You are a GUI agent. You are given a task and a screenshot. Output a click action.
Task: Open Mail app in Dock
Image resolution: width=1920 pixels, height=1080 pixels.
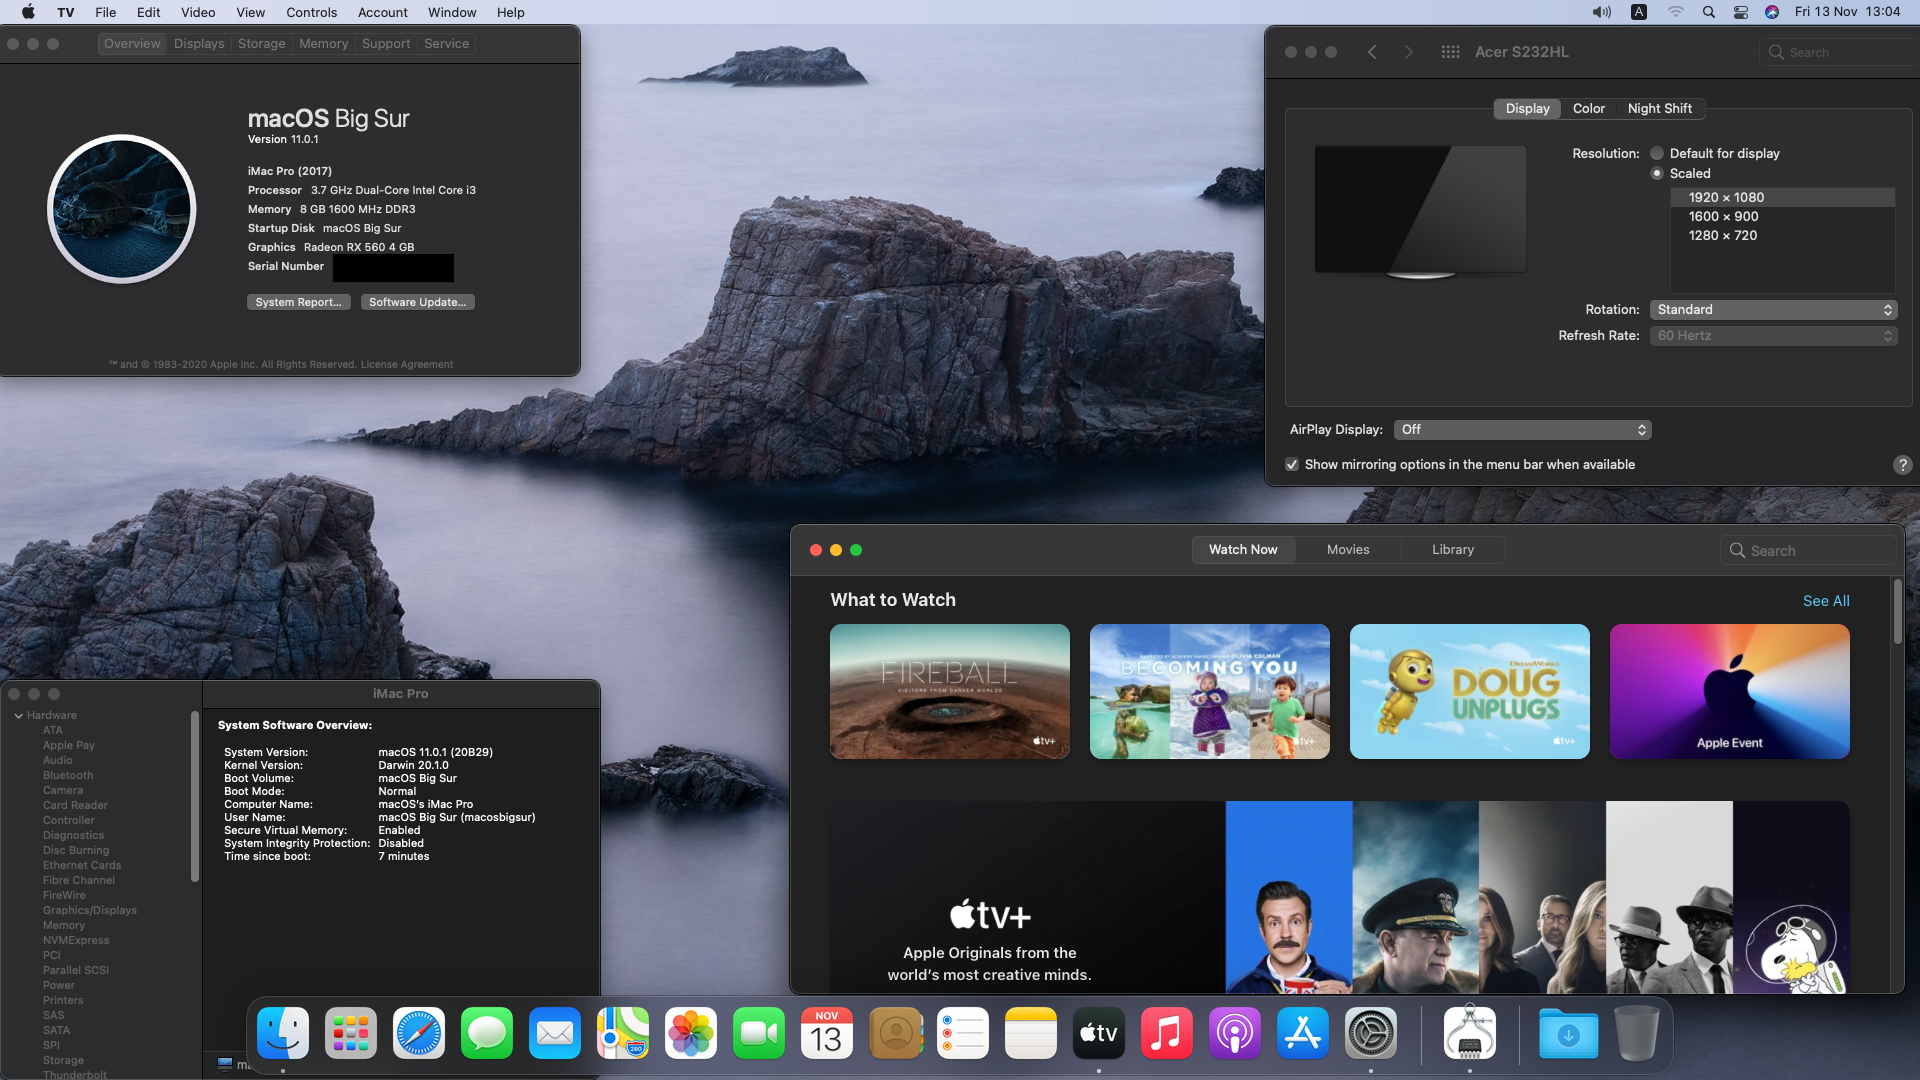point(555,1033)
